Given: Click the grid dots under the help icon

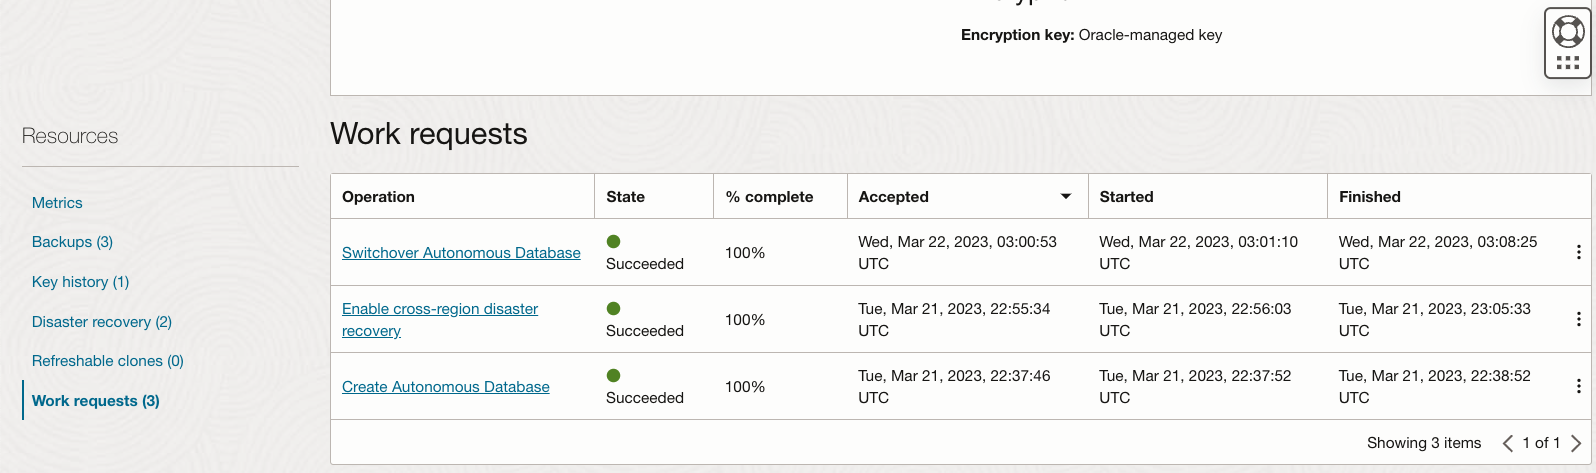Looking at the screenshot, I should click(1567, 63).
